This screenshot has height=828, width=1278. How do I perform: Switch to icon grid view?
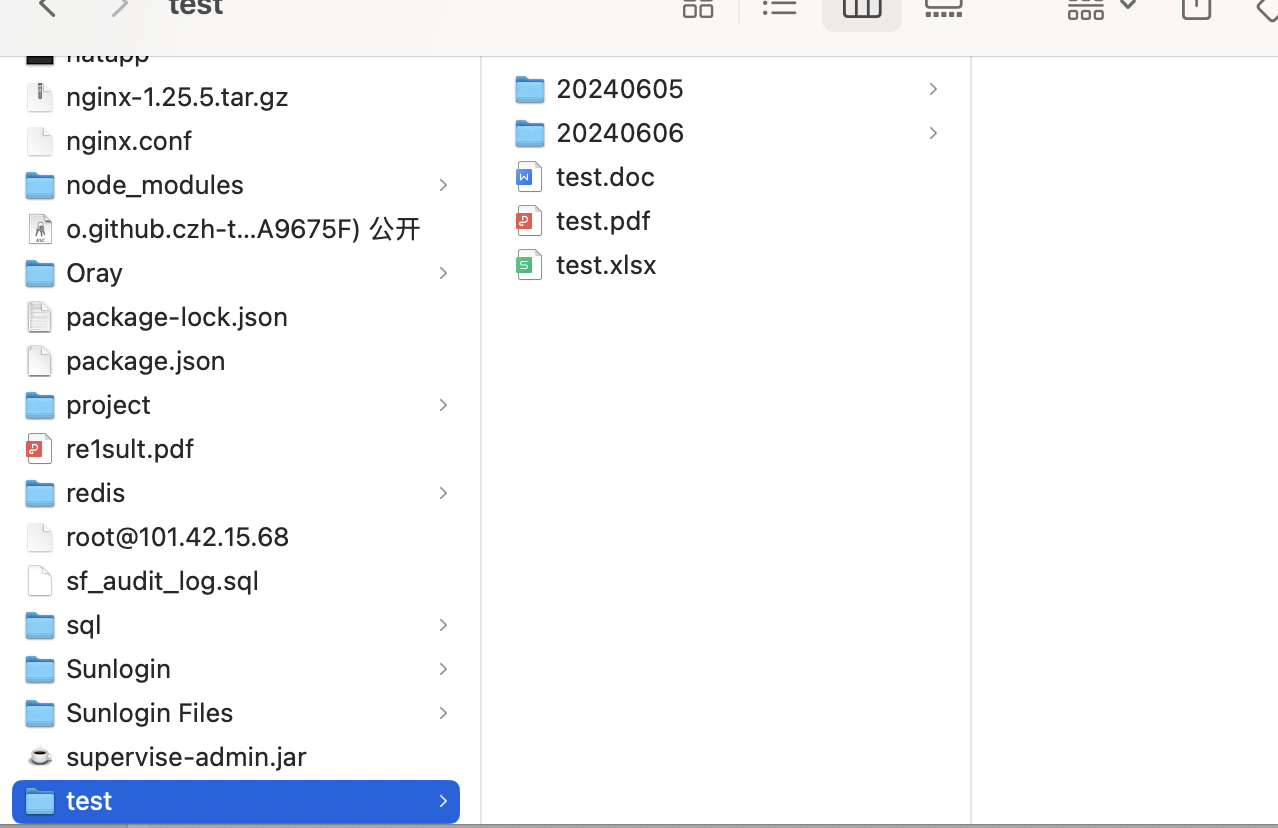click(698, 8)
